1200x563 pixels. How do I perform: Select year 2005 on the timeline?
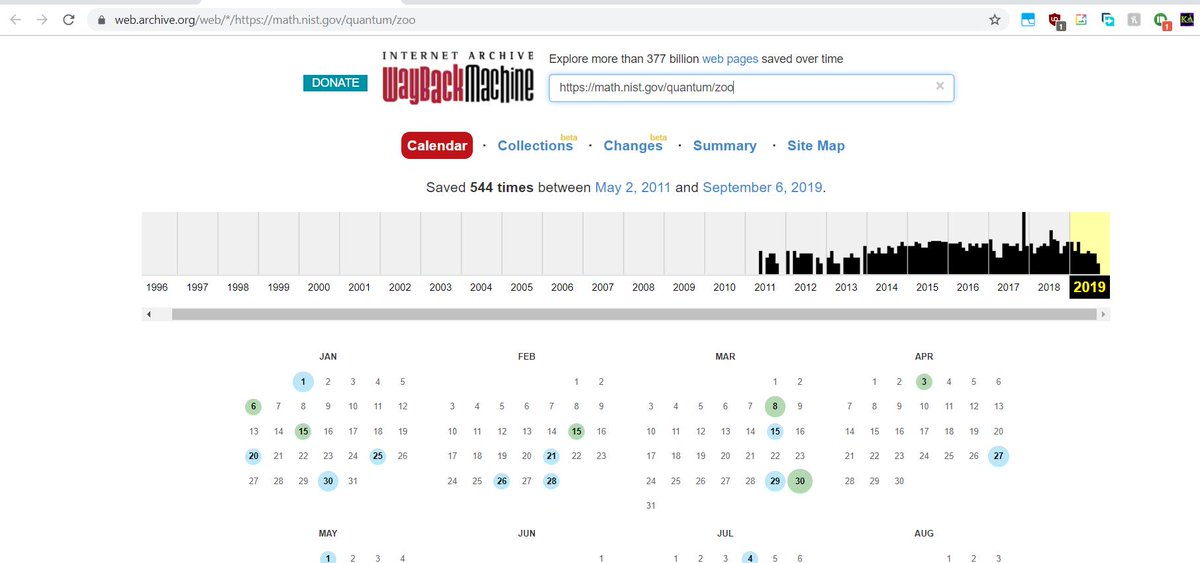(x=522, y=287)
